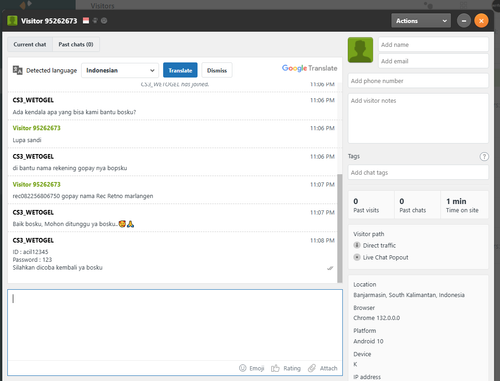Click 'Silahkan dicoba kembali ya bosku' text
This screenshot has height=381, width=500.
pyautogui.click(x=58, y=268)
